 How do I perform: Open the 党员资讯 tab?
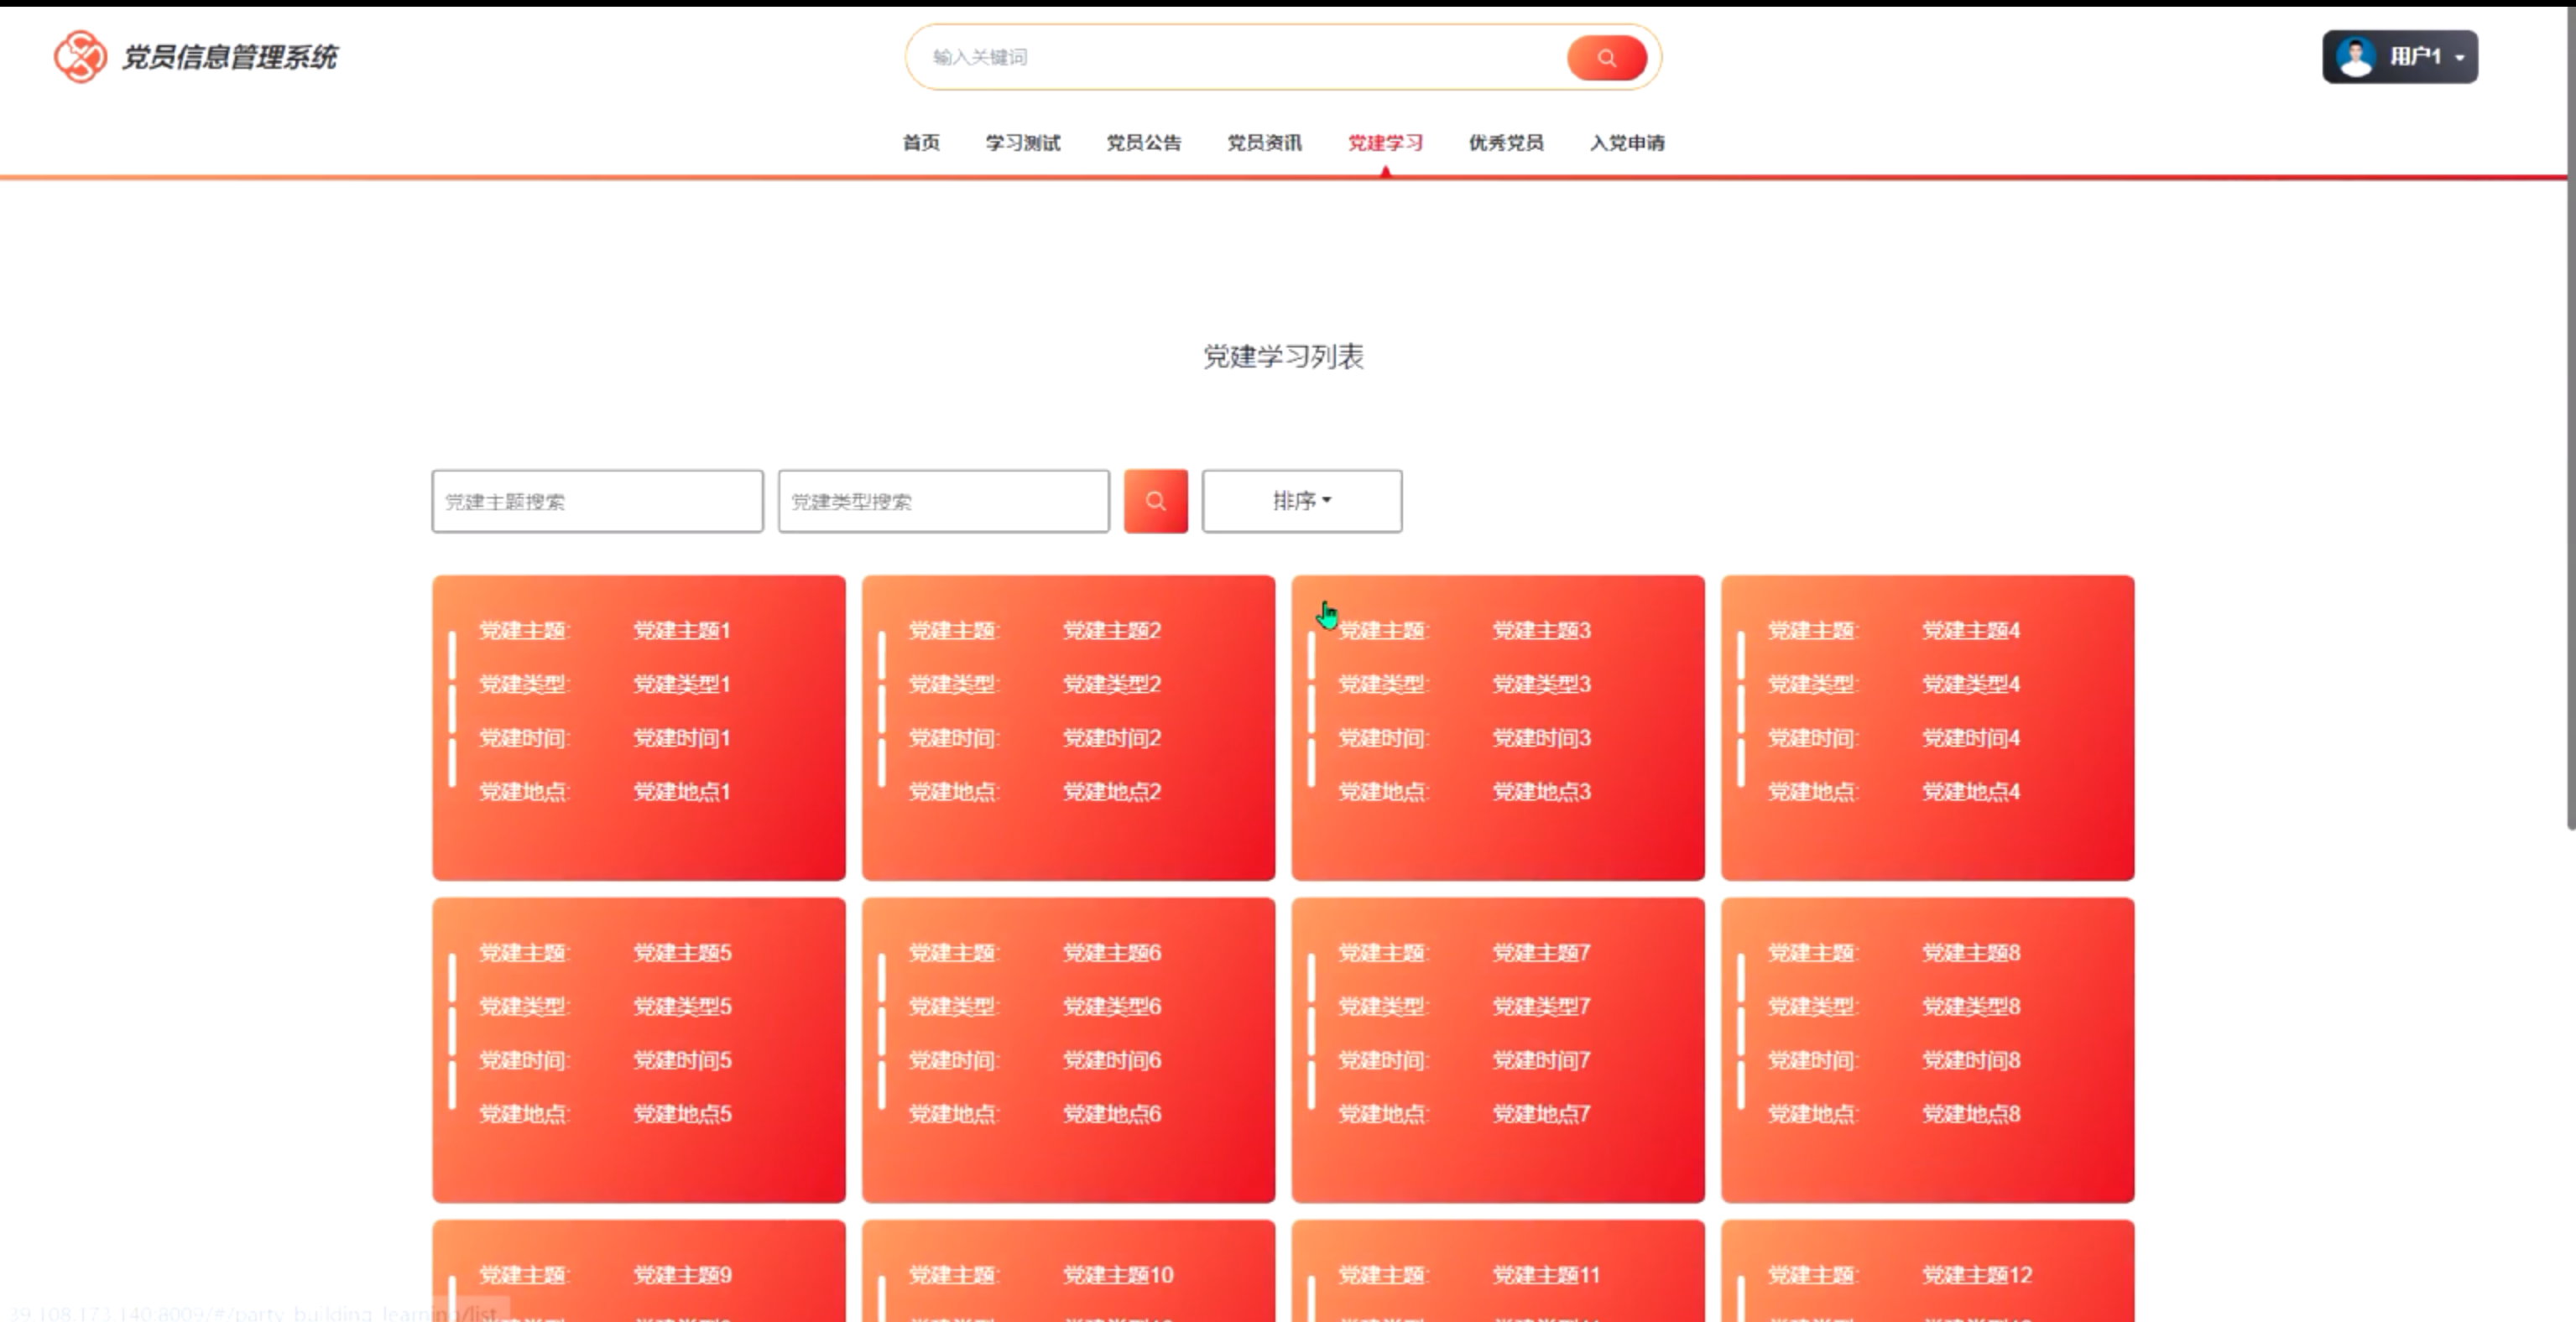pos(1264,143)
